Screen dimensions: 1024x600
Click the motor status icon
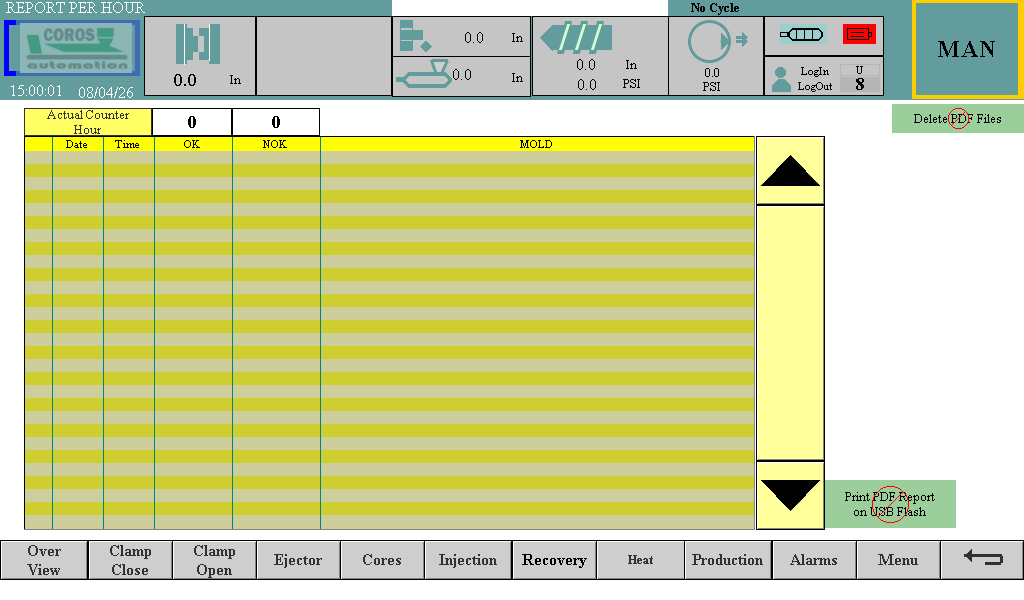(x=801, y=35)
